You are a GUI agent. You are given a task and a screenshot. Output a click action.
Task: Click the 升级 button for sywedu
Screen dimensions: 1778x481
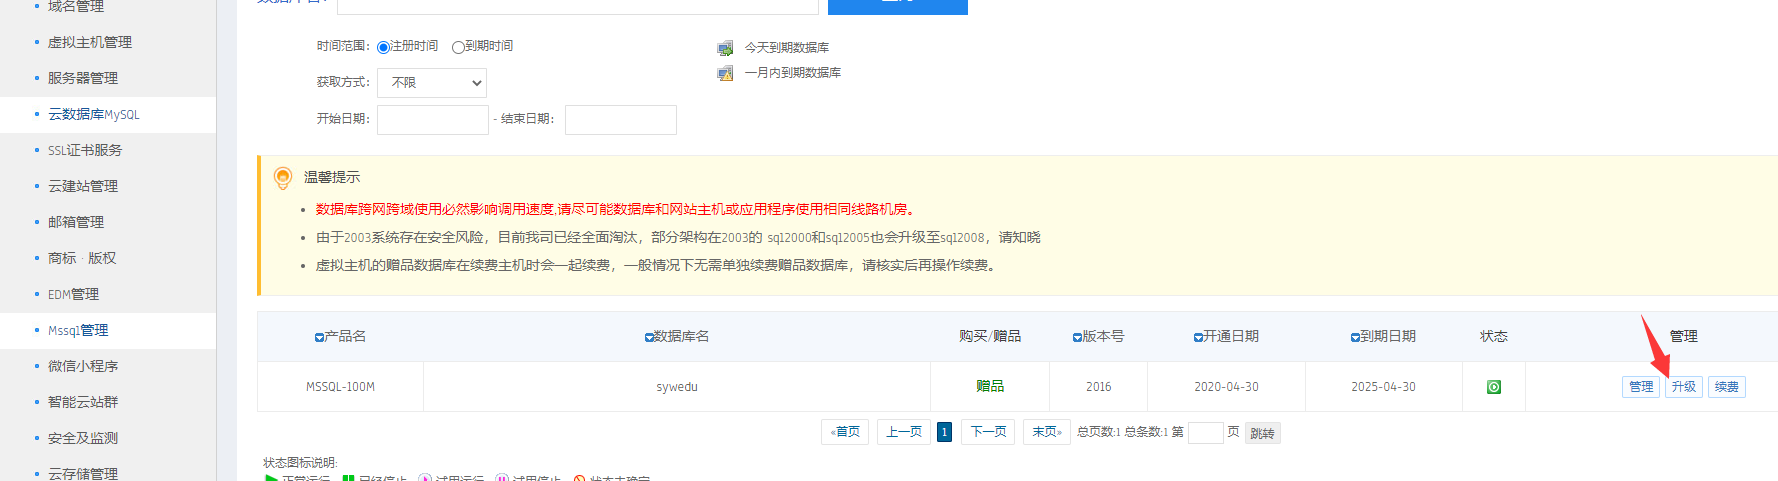coord(1683,387)
